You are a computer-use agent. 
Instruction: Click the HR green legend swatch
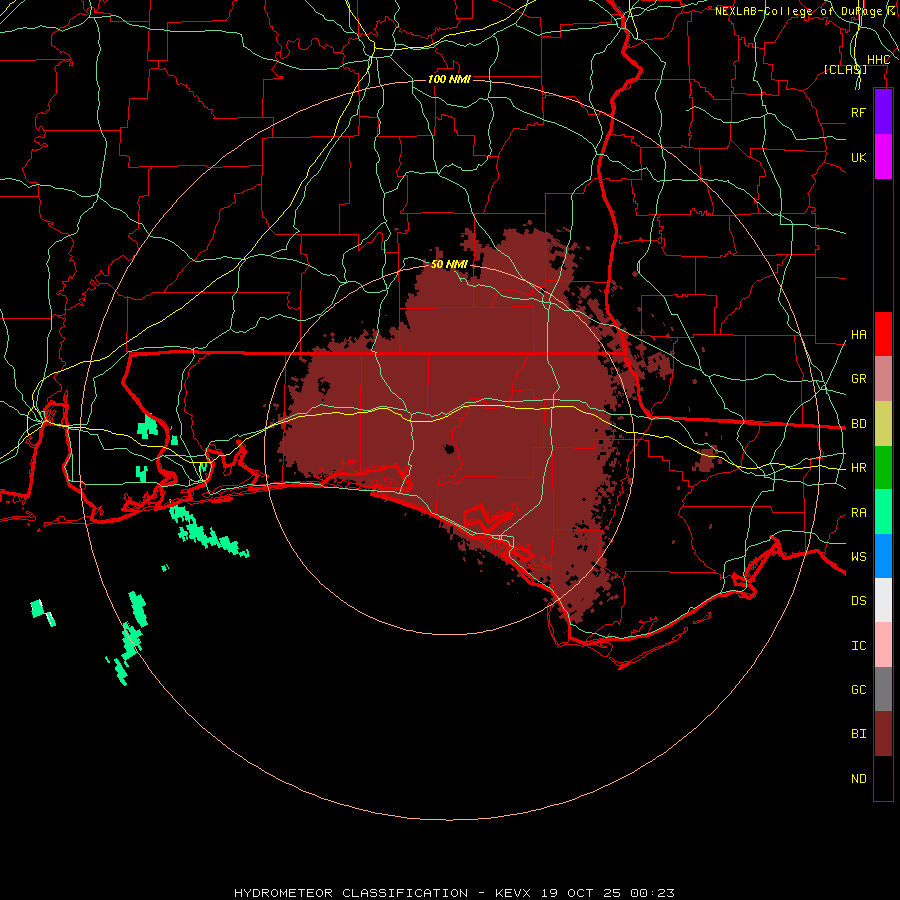883,468
